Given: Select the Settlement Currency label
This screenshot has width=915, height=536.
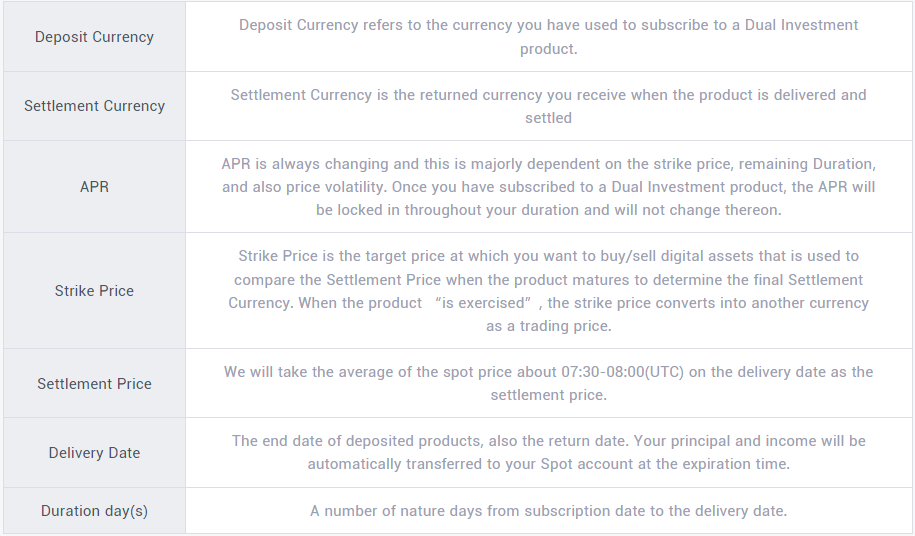Looking at the screenshot, I should [x=94, y=106].
